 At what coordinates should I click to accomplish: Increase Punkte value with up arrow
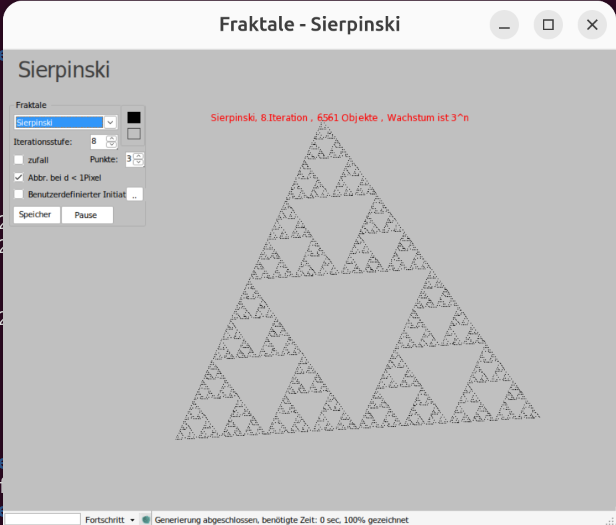139,155
